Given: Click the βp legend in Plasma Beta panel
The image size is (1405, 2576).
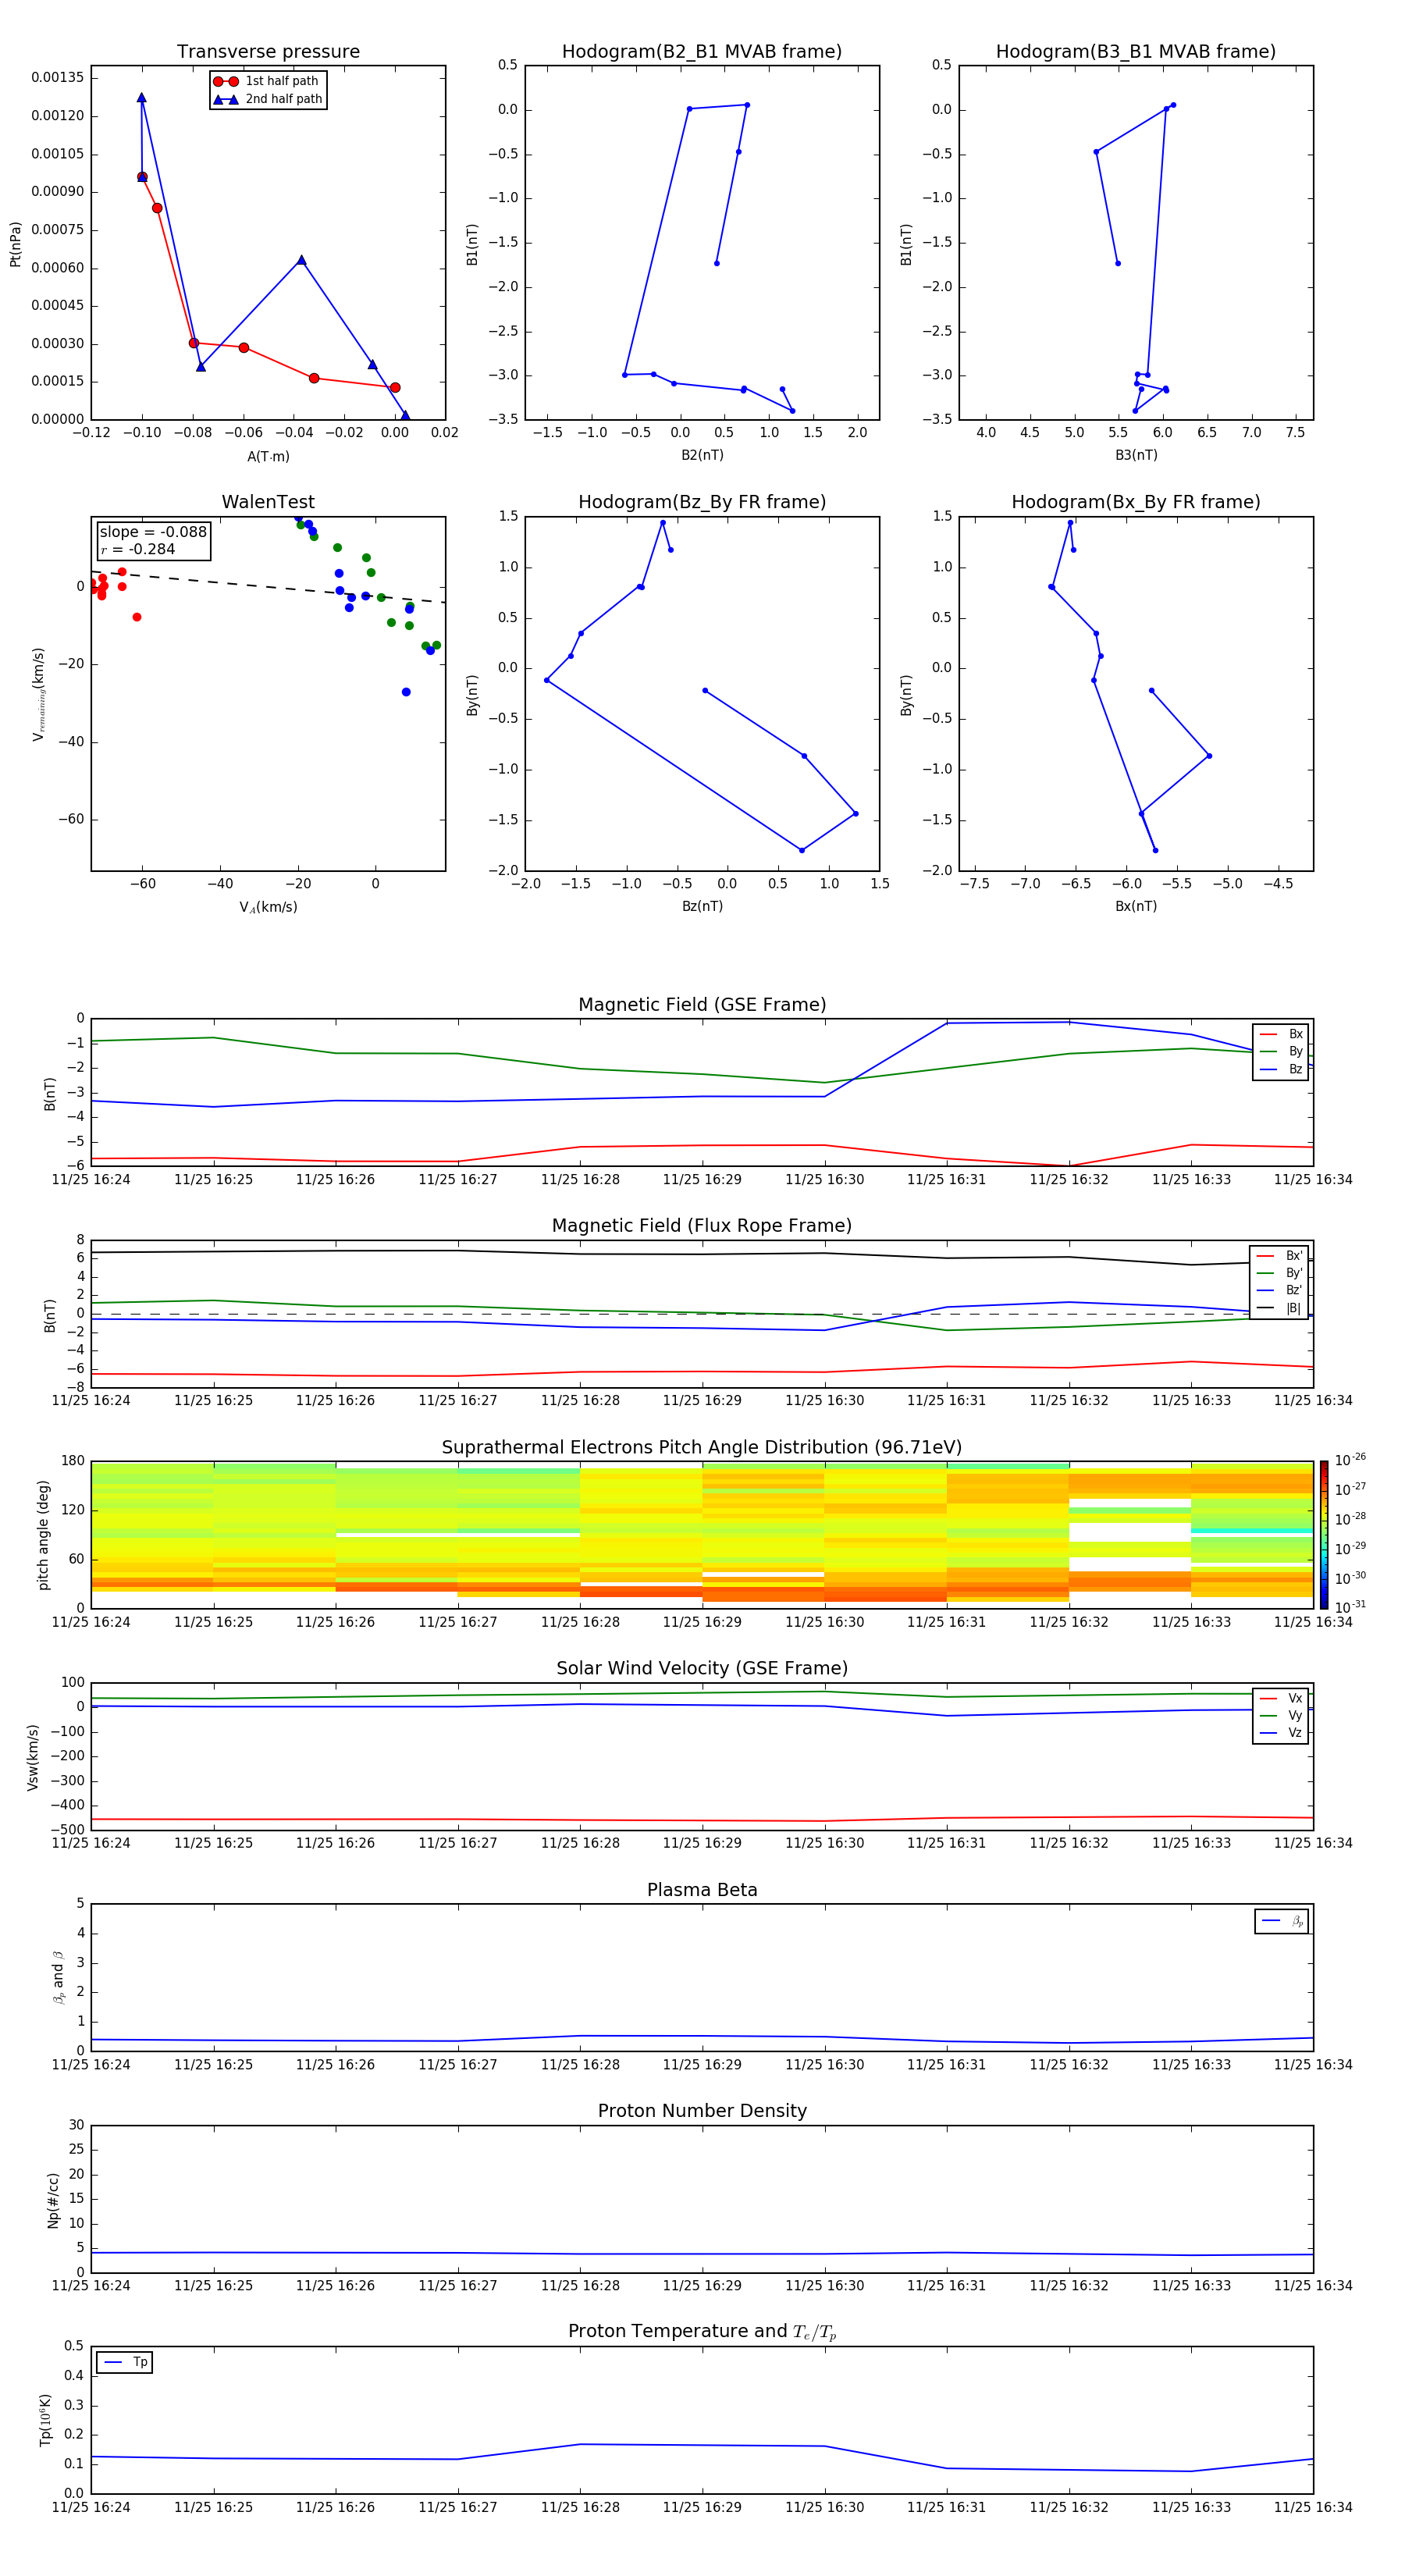Looking at the screenshot, I should [x=1282, y=1921].
